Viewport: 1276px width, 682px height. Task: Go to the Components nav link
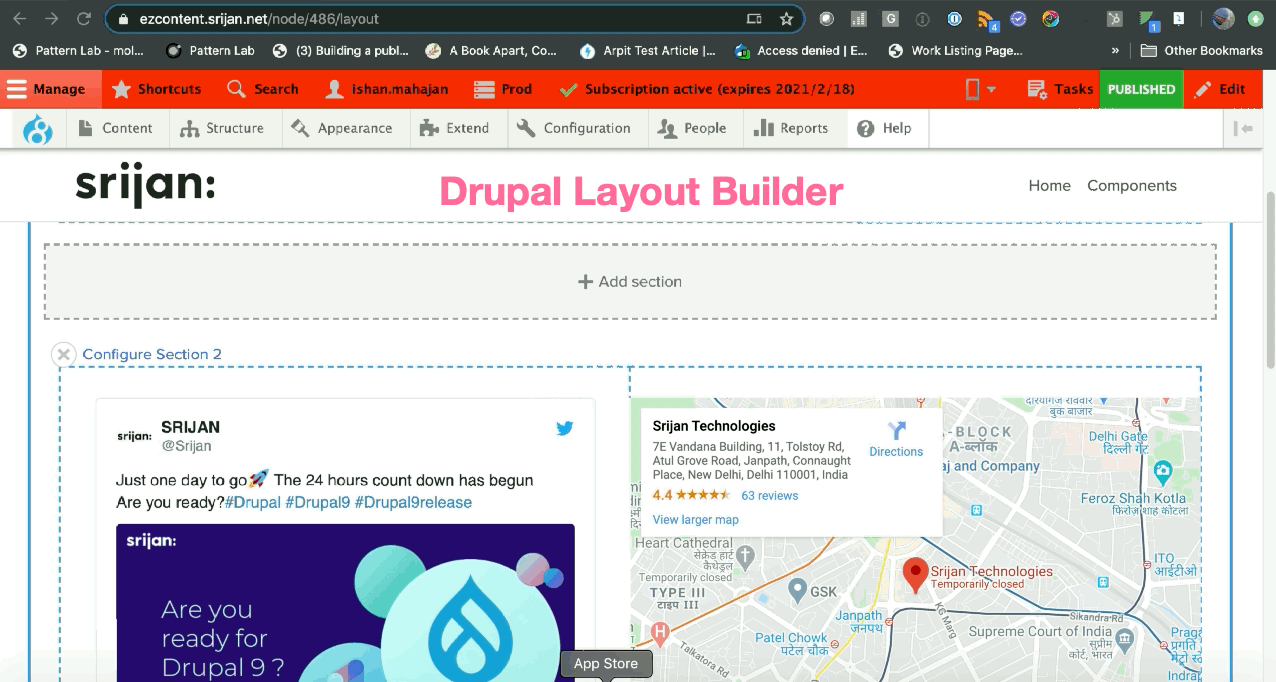1132,186
